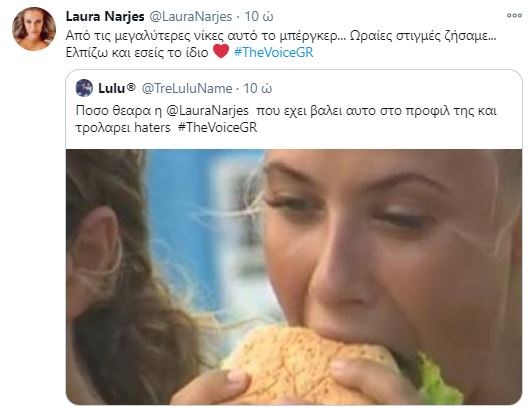
Task: Click Lulu's small profile avatar
Action: 84,88
